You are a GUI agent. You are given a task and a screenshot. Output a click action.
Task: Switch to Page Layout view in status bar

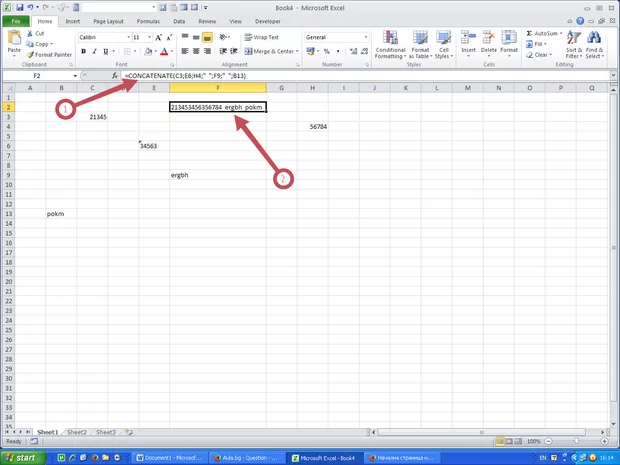(509, 441)
